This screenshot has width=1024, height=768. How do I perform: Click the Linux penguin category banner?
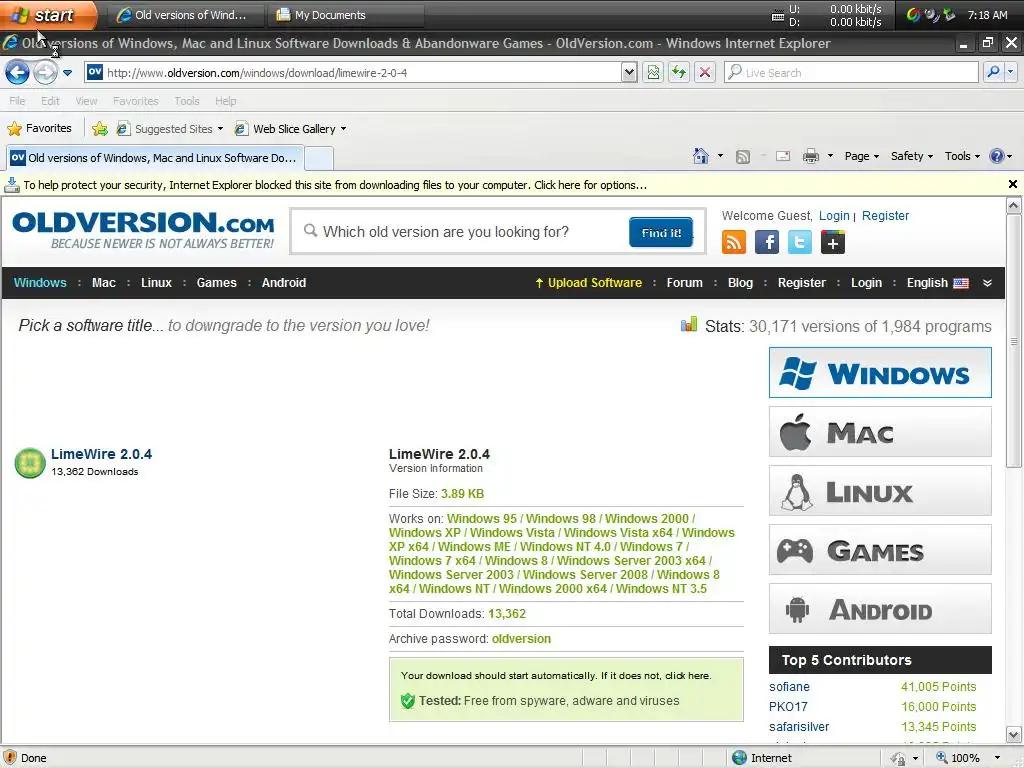pos(880,490)
